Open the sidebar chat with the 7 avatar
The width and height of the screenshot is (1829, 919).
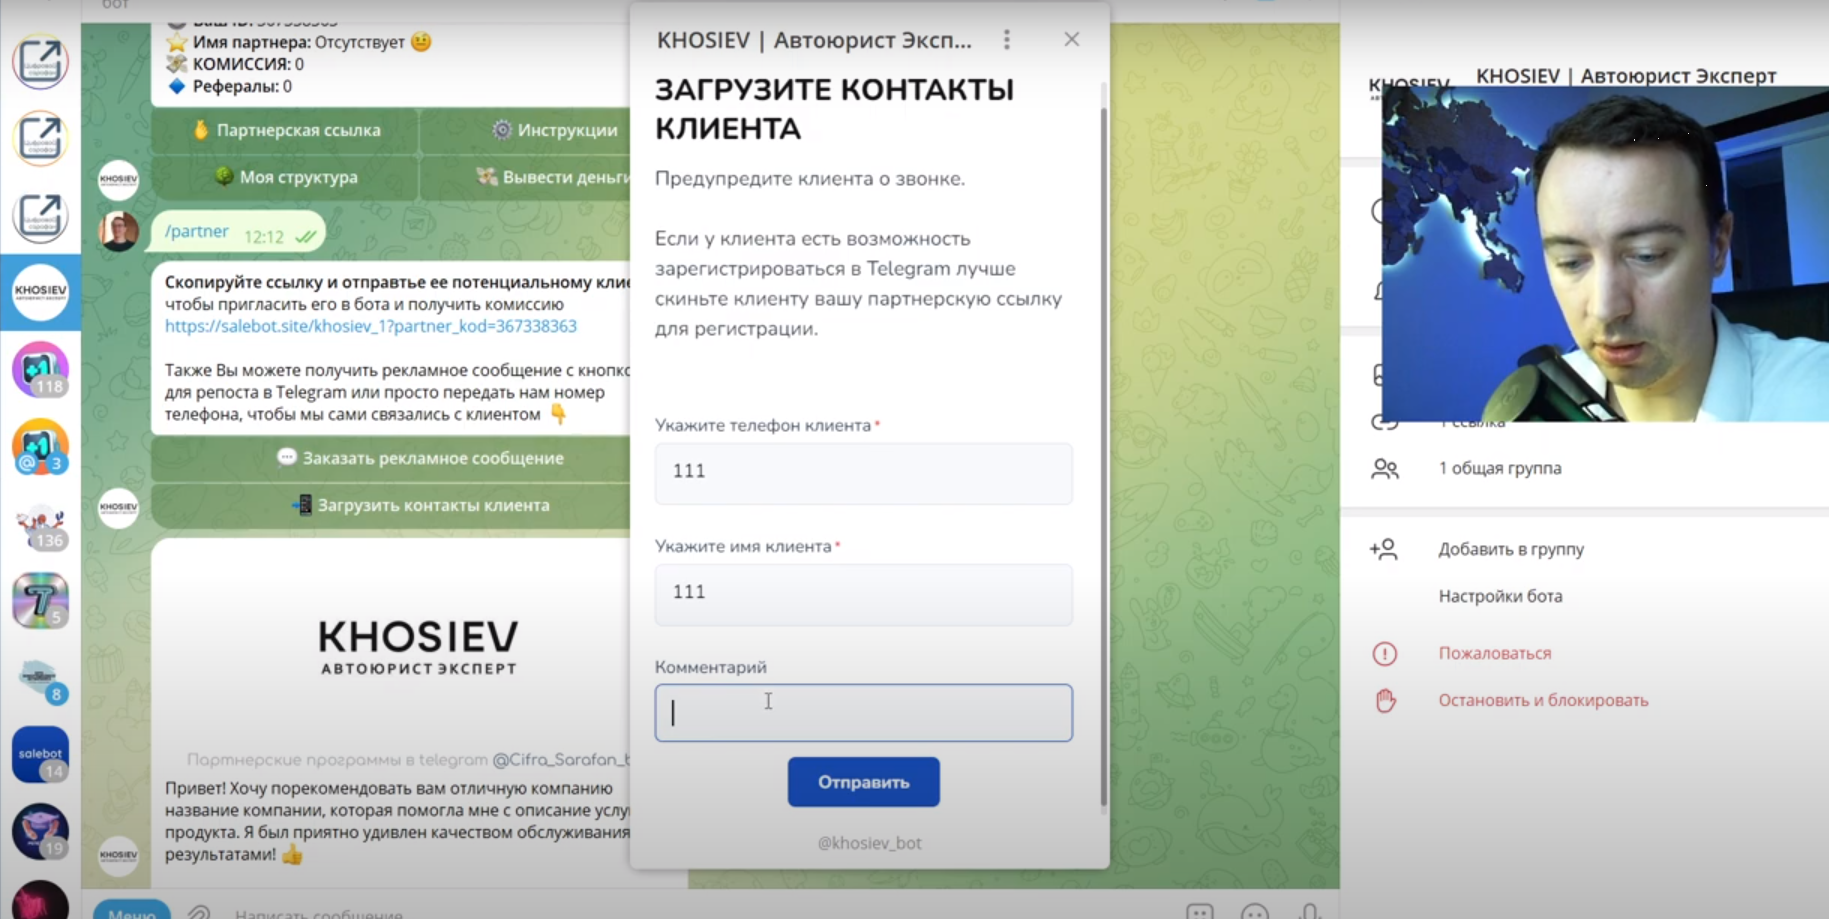click(40, 600)
